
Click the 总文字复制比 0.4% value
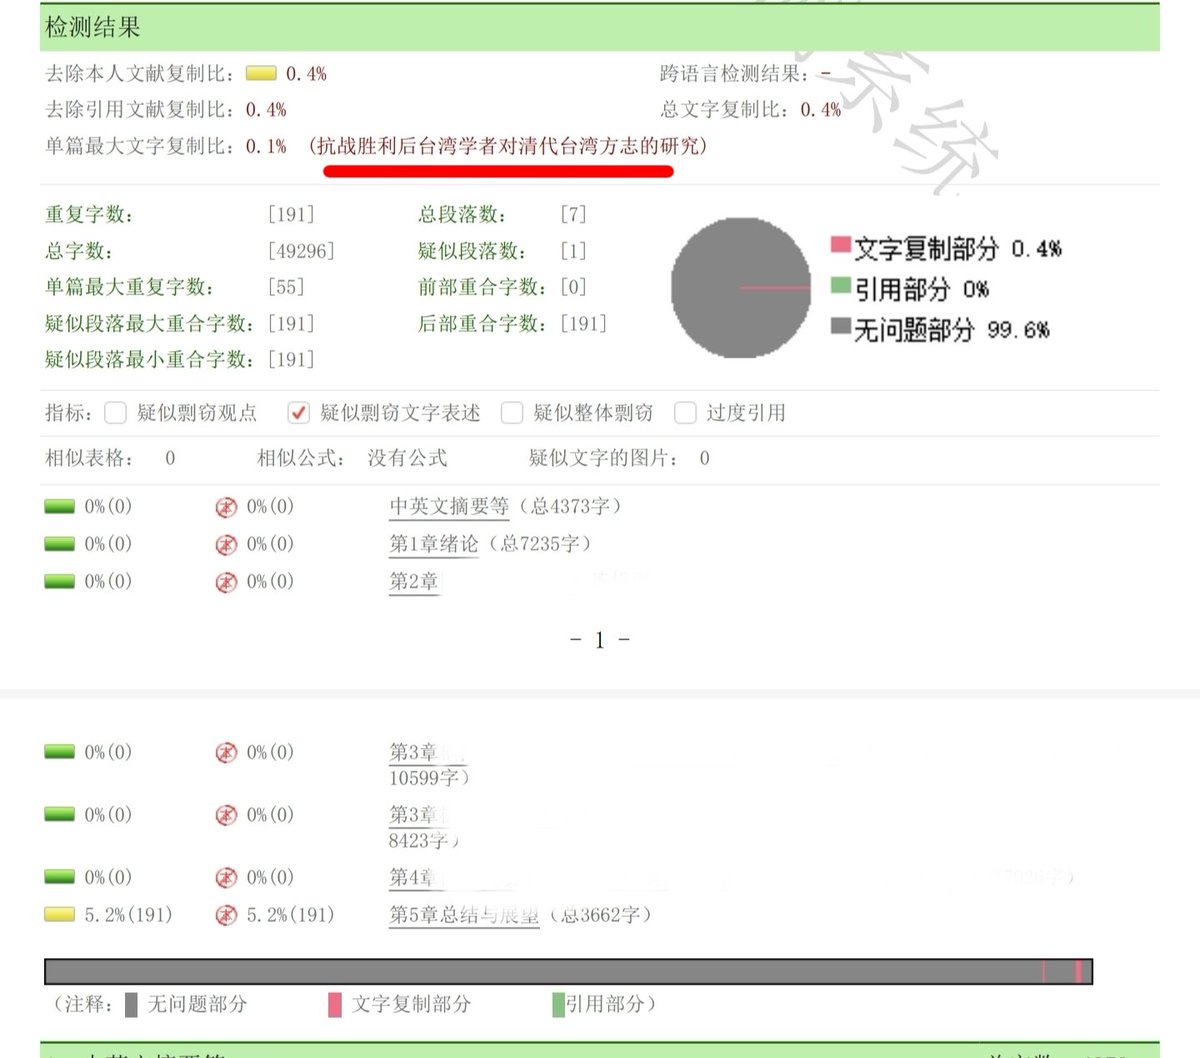(821, 110)
